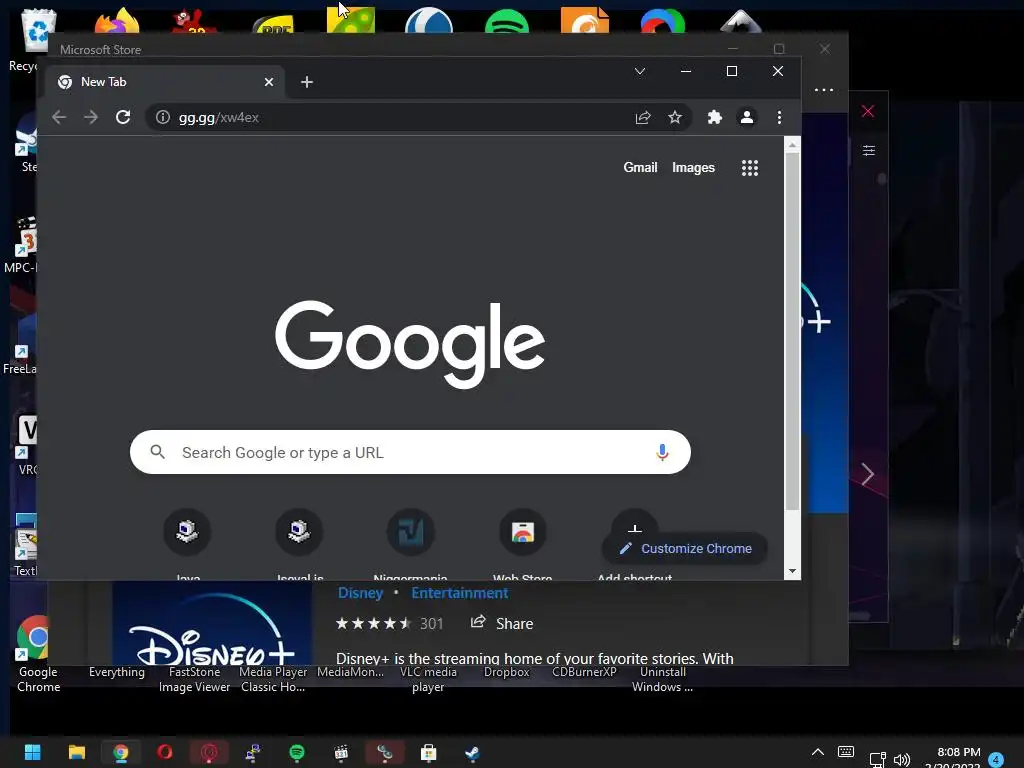Open Microsoft Store from the taskbar

[428, 752]
